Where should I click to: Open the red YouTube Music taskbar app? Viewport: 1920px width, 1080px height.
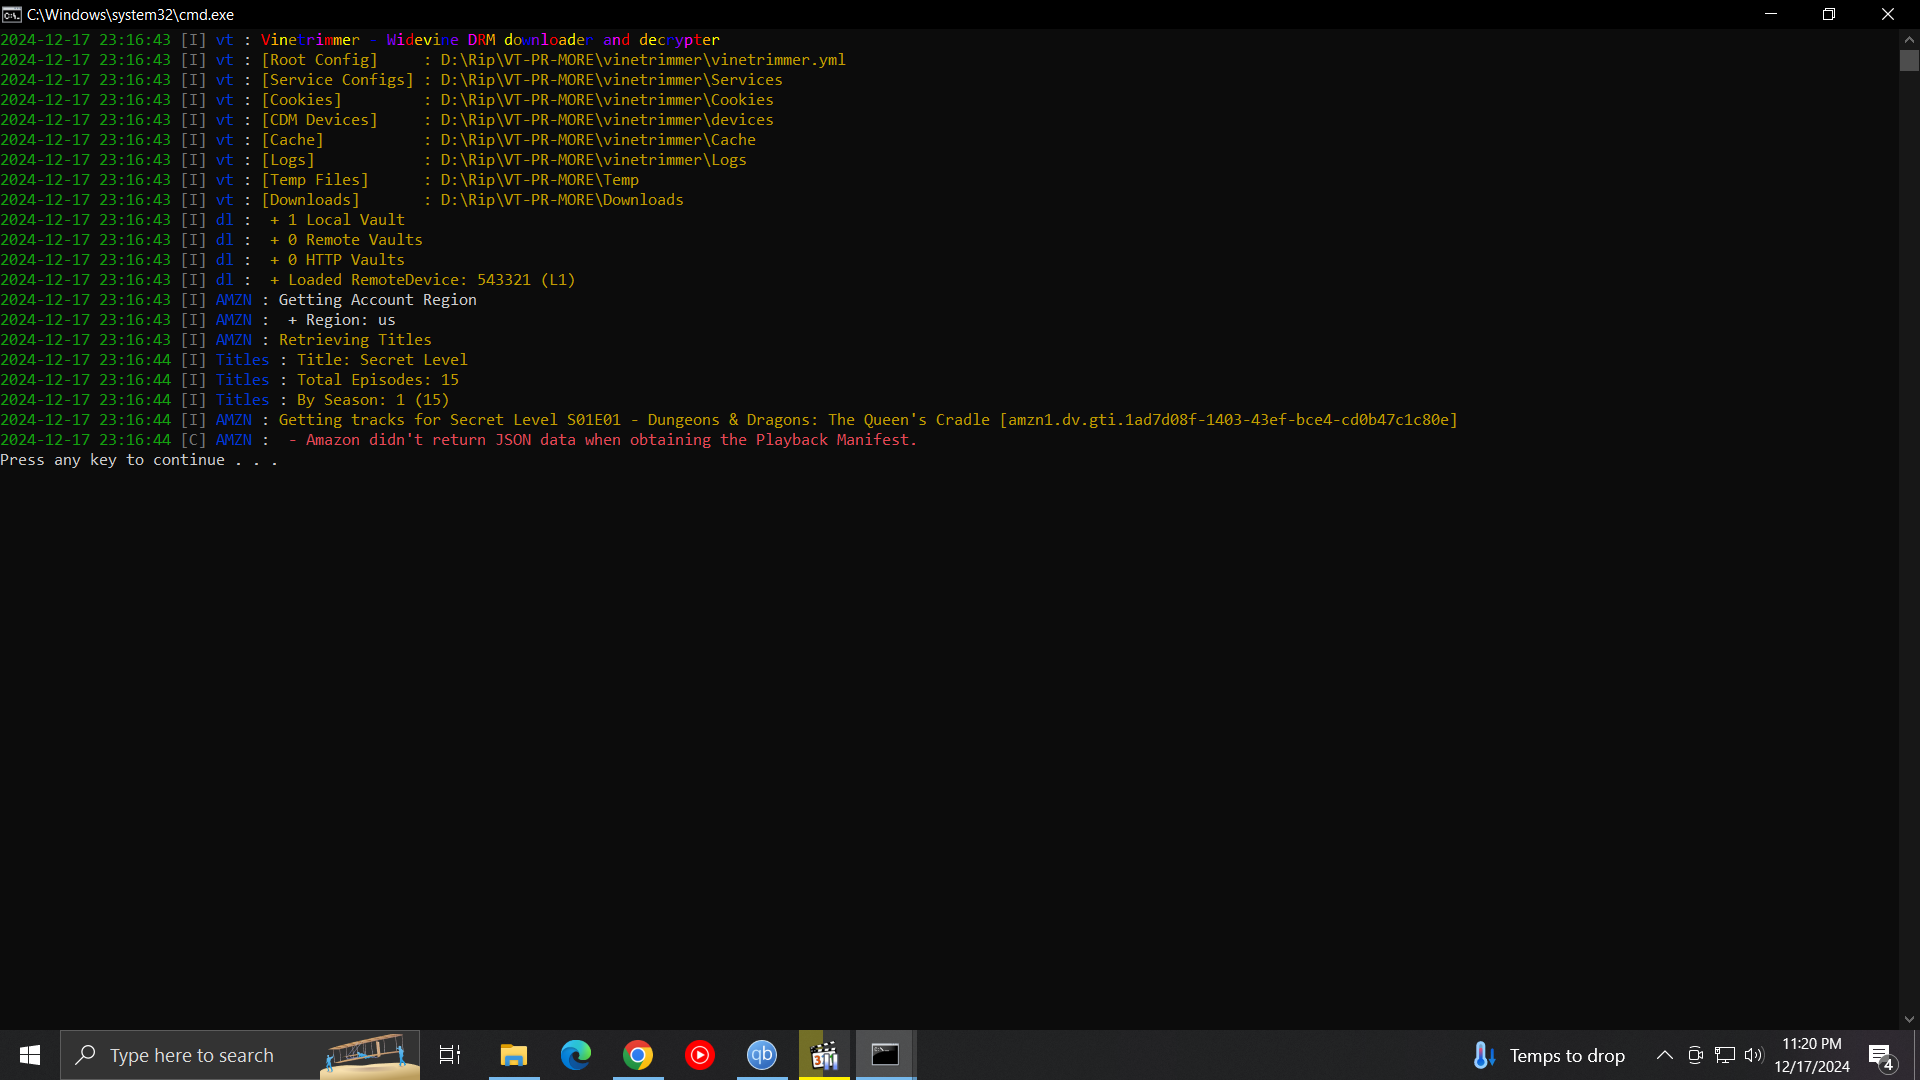pos(700,1055)
